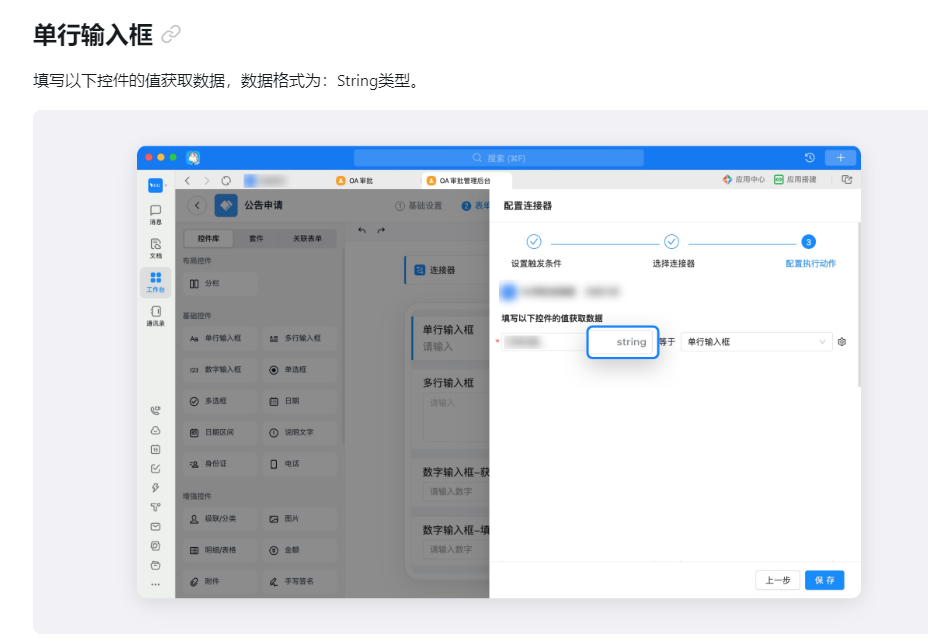The height and width of the screenshot is (642, 928).
Task: Select the OA审批管理后台 browser tab
Action: tap(465, 180)
